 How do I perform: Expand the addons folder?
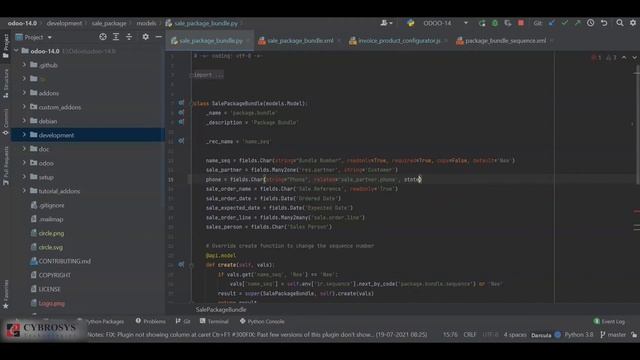[x=24, y=93]
